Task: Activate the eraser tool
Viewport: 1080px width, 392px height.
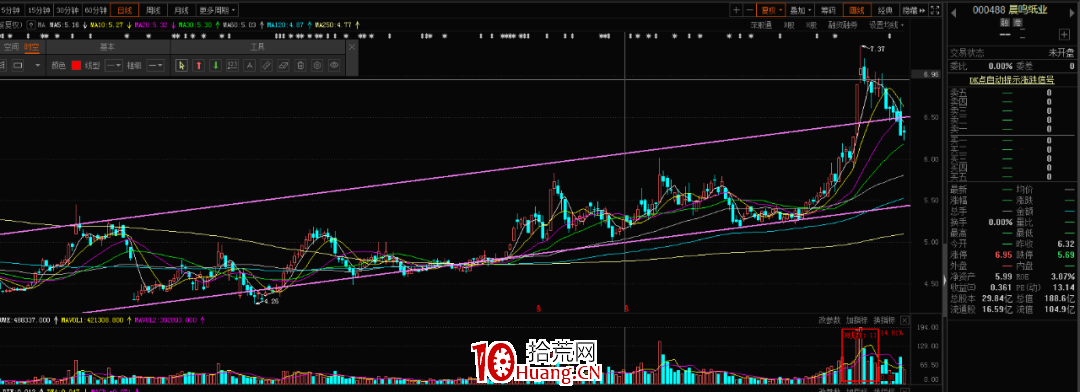Action: point(283,65)
